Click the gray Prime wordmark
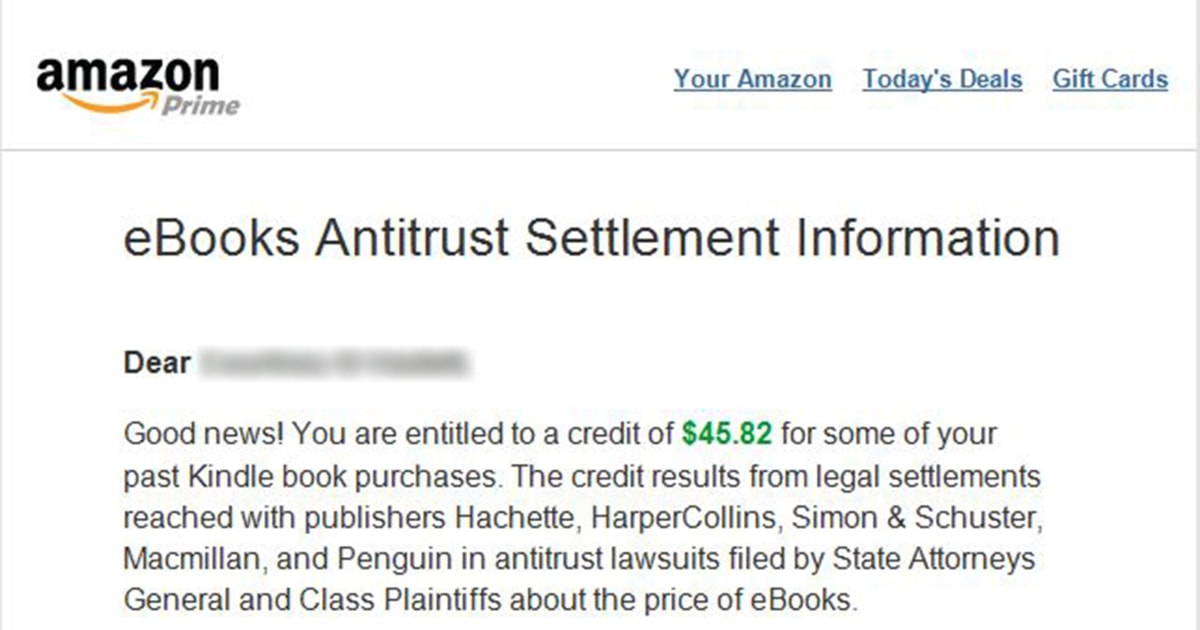Image resolution: width=1200 pixels, height=630 pixels. point(200,103)
